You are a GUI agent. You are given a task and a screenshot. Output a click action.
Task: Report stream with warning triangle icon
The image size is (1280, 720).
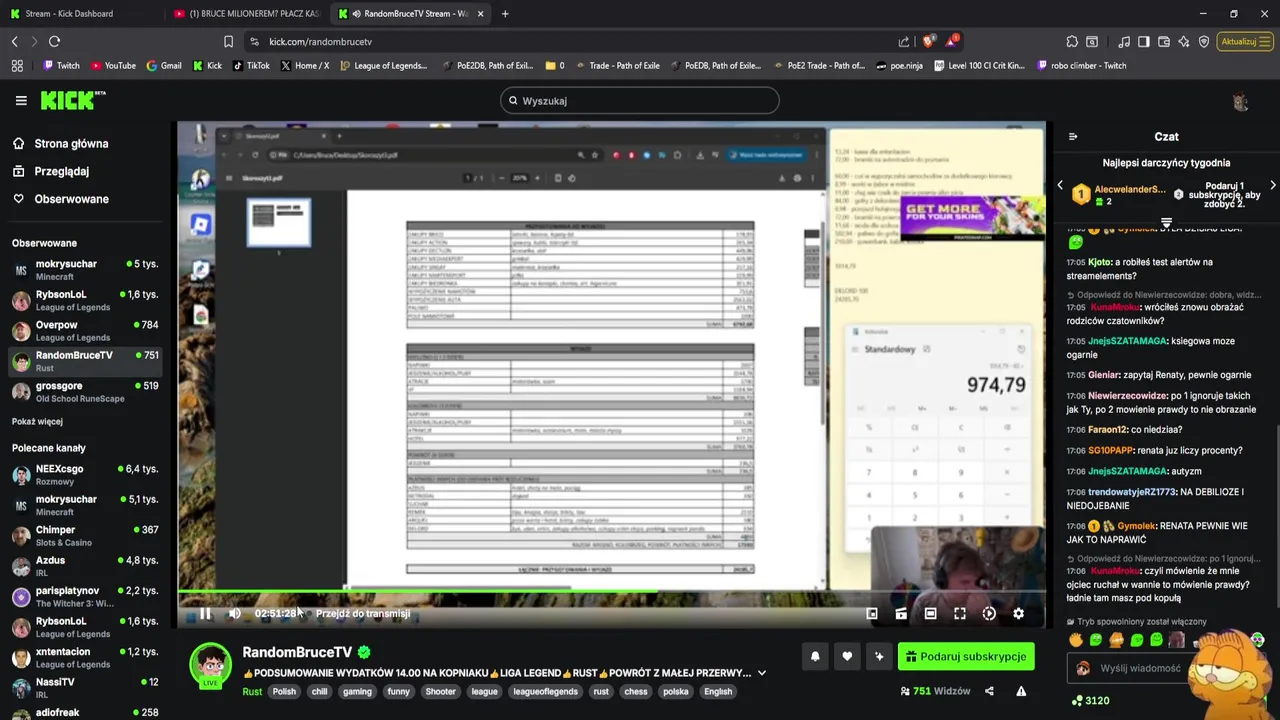click(1021, 691)
